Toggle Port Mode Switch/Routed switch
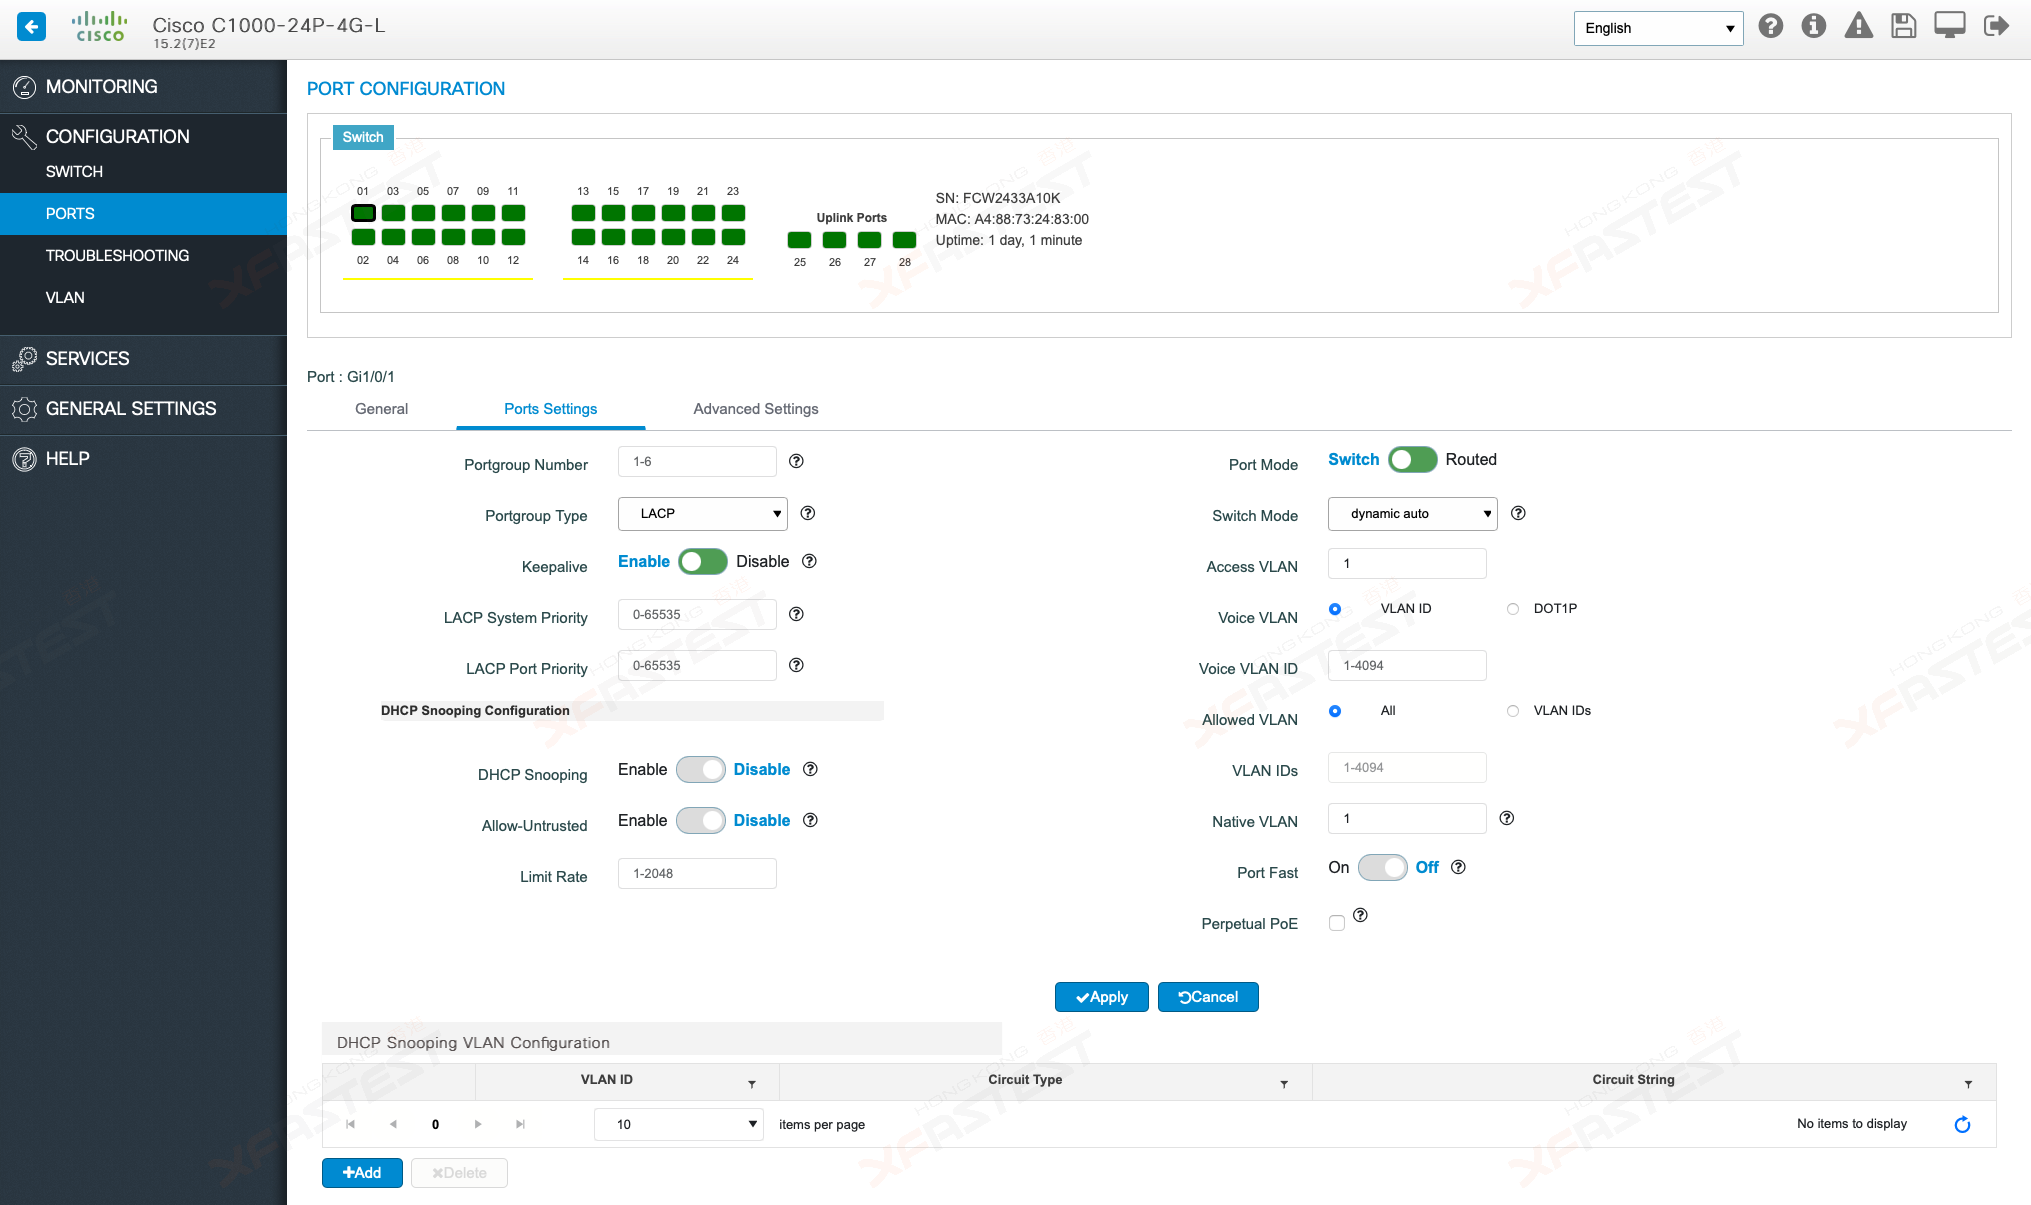Screen dimensions: 2031x1205 (1412, 459)
